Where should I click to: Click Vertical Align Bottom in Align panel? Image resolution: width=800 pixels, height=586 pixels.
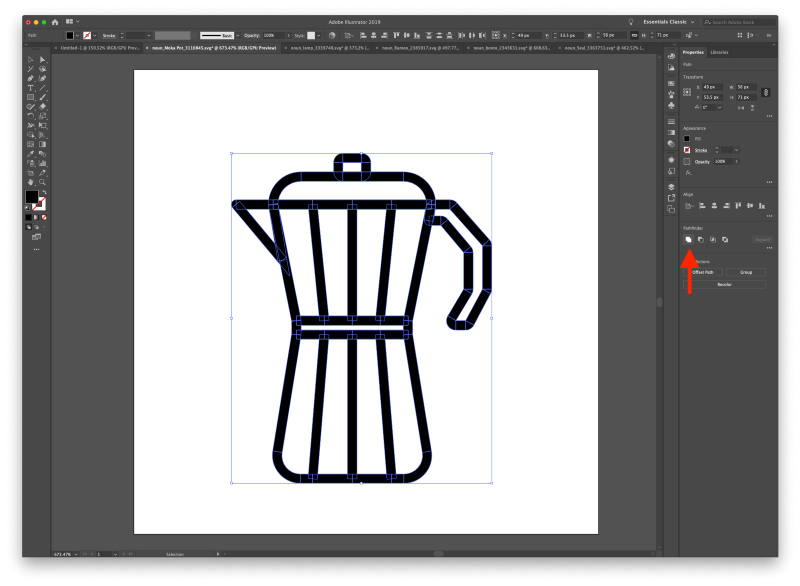pos(762,206)
